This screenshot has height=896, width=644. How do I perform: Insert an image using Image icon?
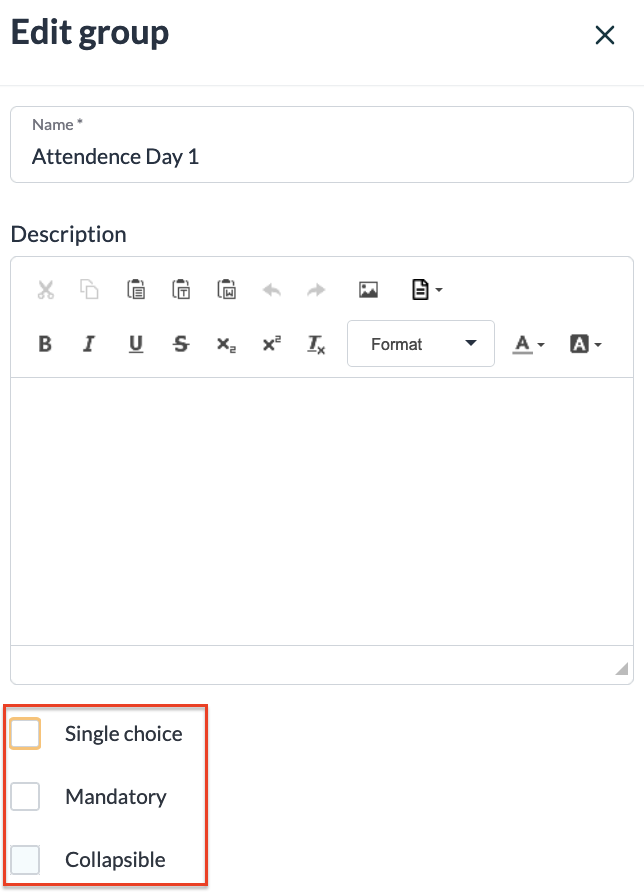368,290
